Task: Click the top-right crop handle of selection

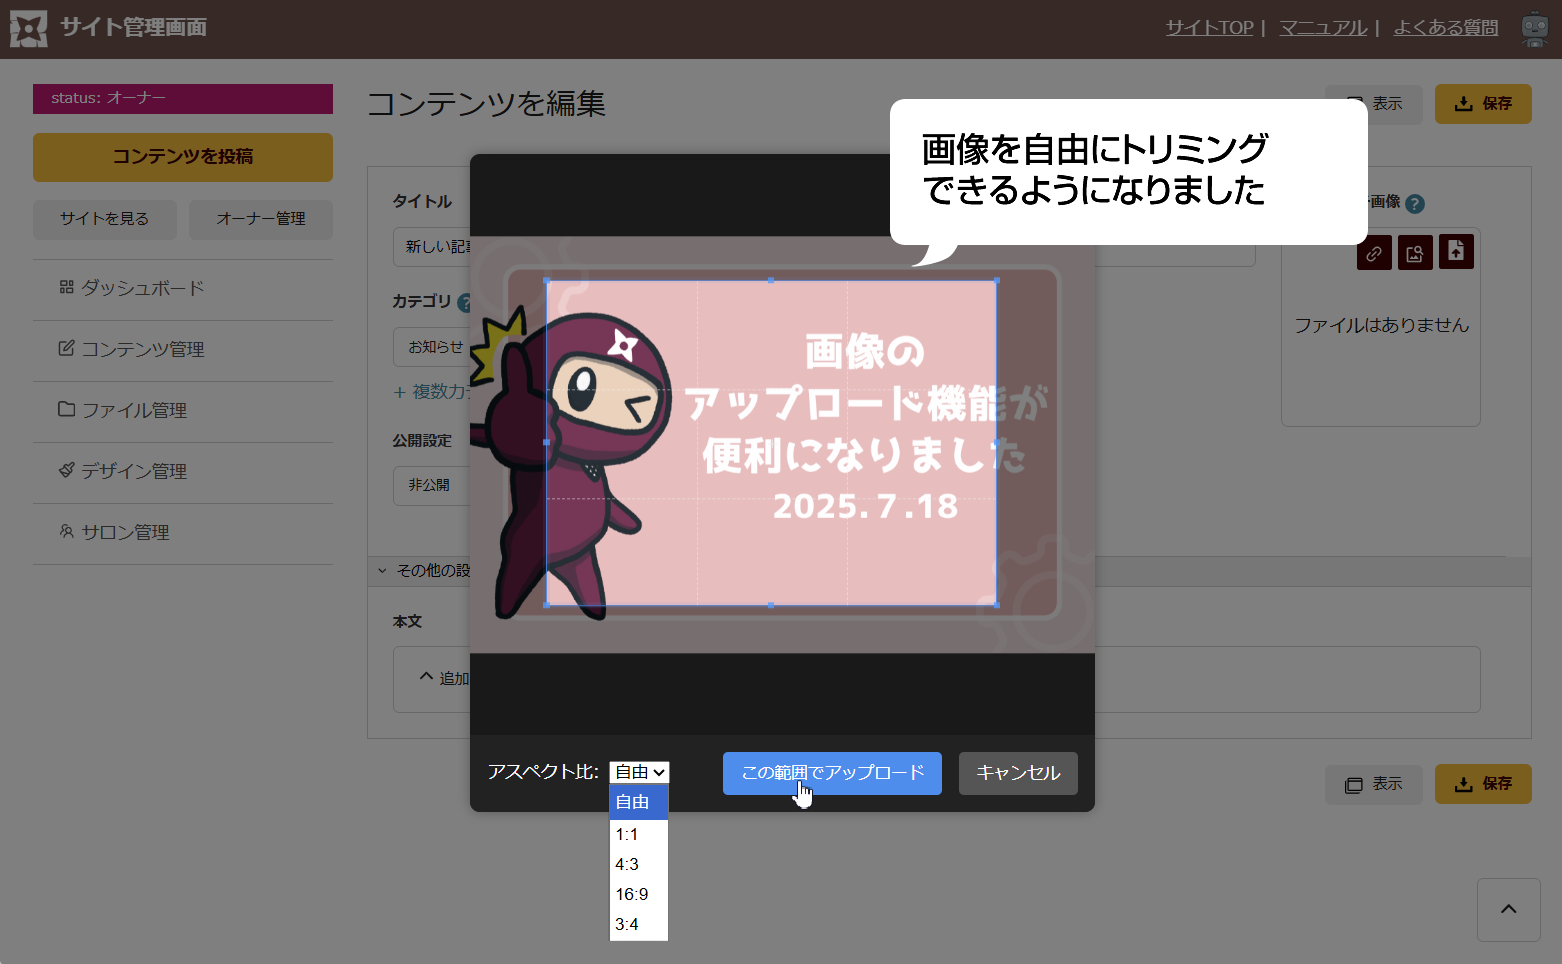Action: (996, 281)
